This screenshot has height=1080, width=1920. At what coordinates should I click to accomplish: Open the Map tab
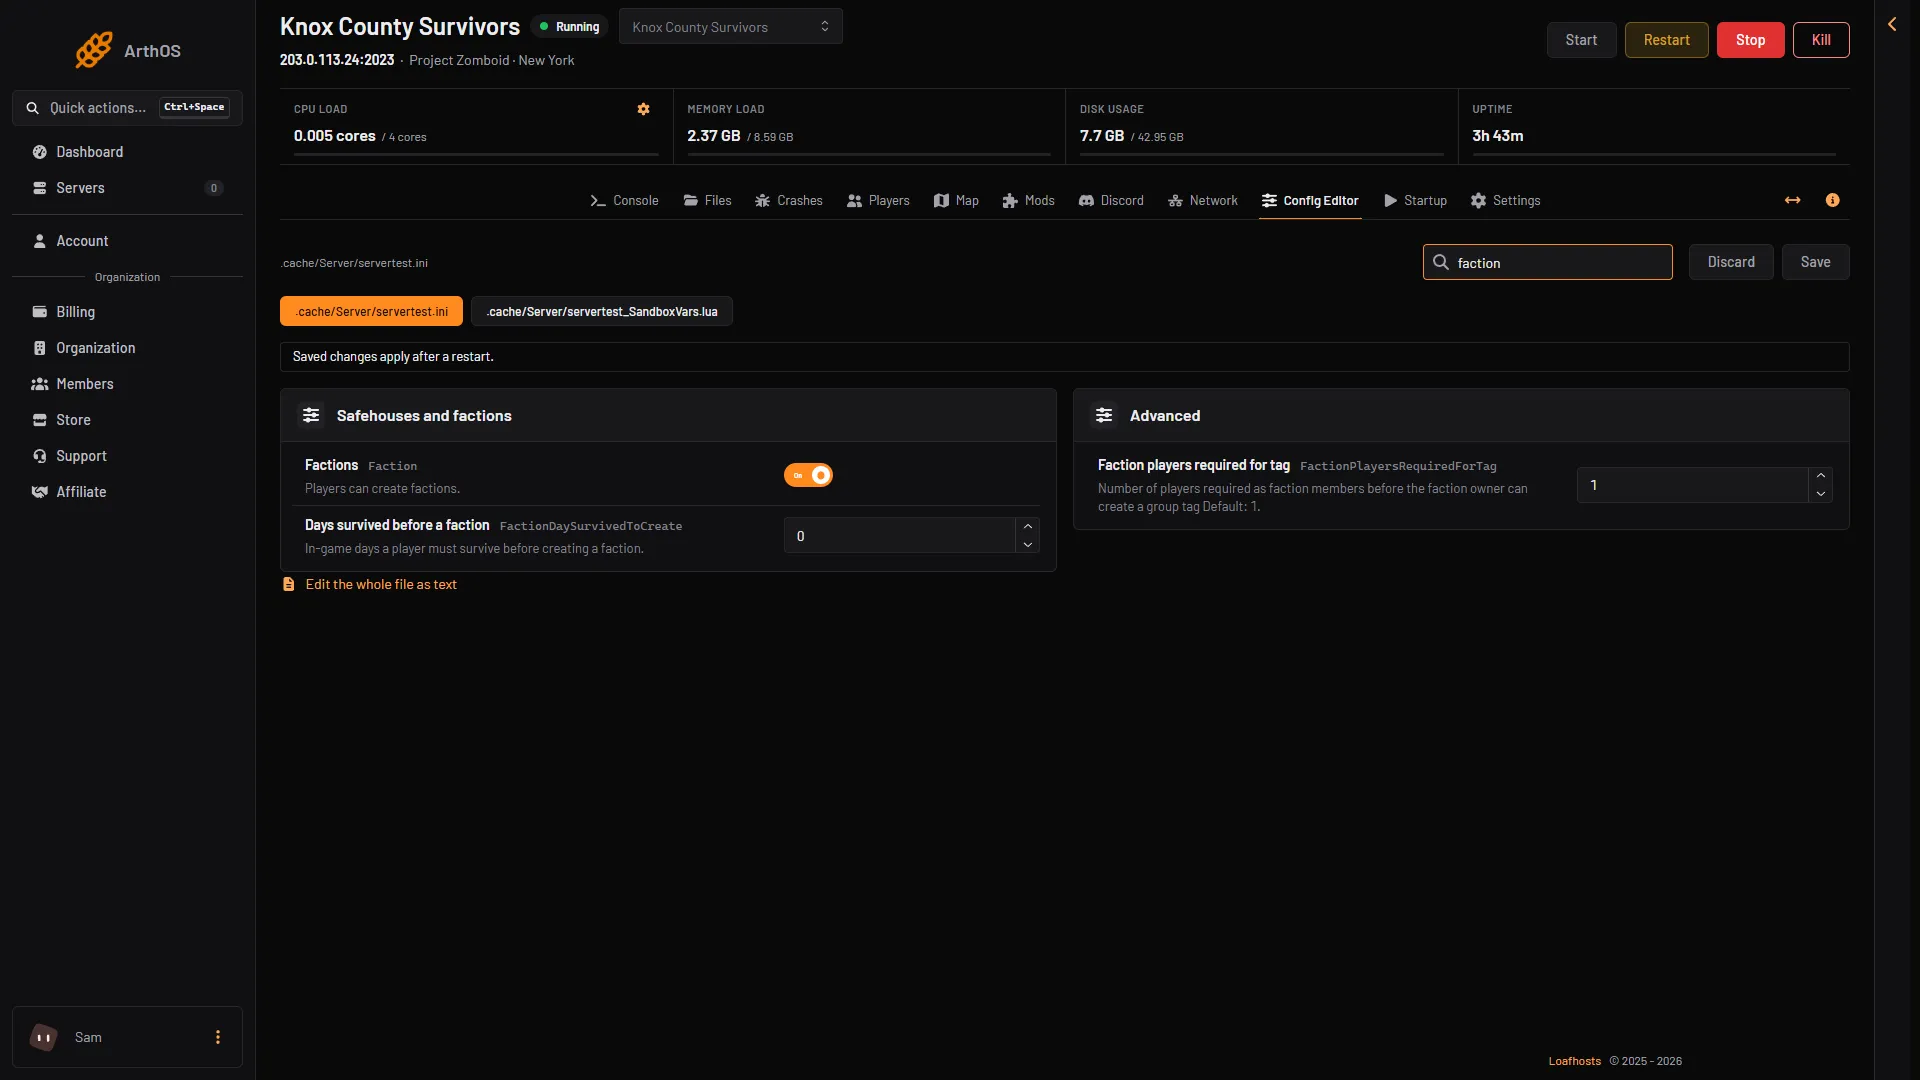click(x=956, y=201)
